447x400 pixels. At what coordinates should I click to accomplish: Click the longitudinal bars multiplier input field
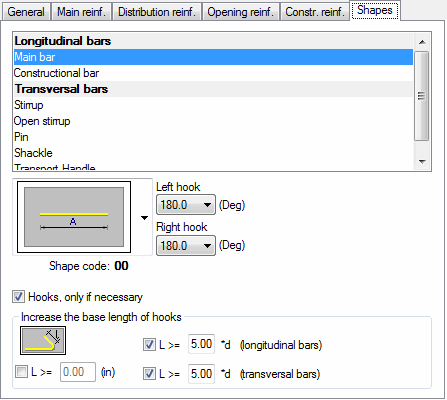pyautogui.click(x=201, y=344)
